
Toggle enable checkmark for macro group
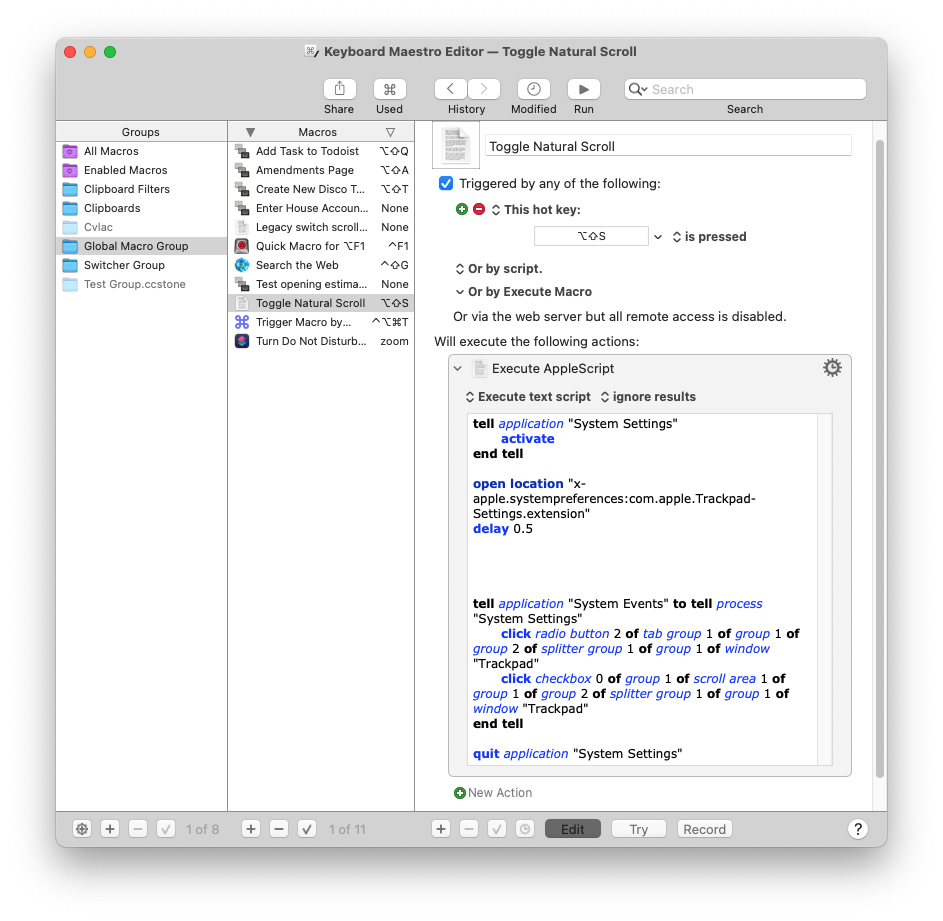coord(165,829)
